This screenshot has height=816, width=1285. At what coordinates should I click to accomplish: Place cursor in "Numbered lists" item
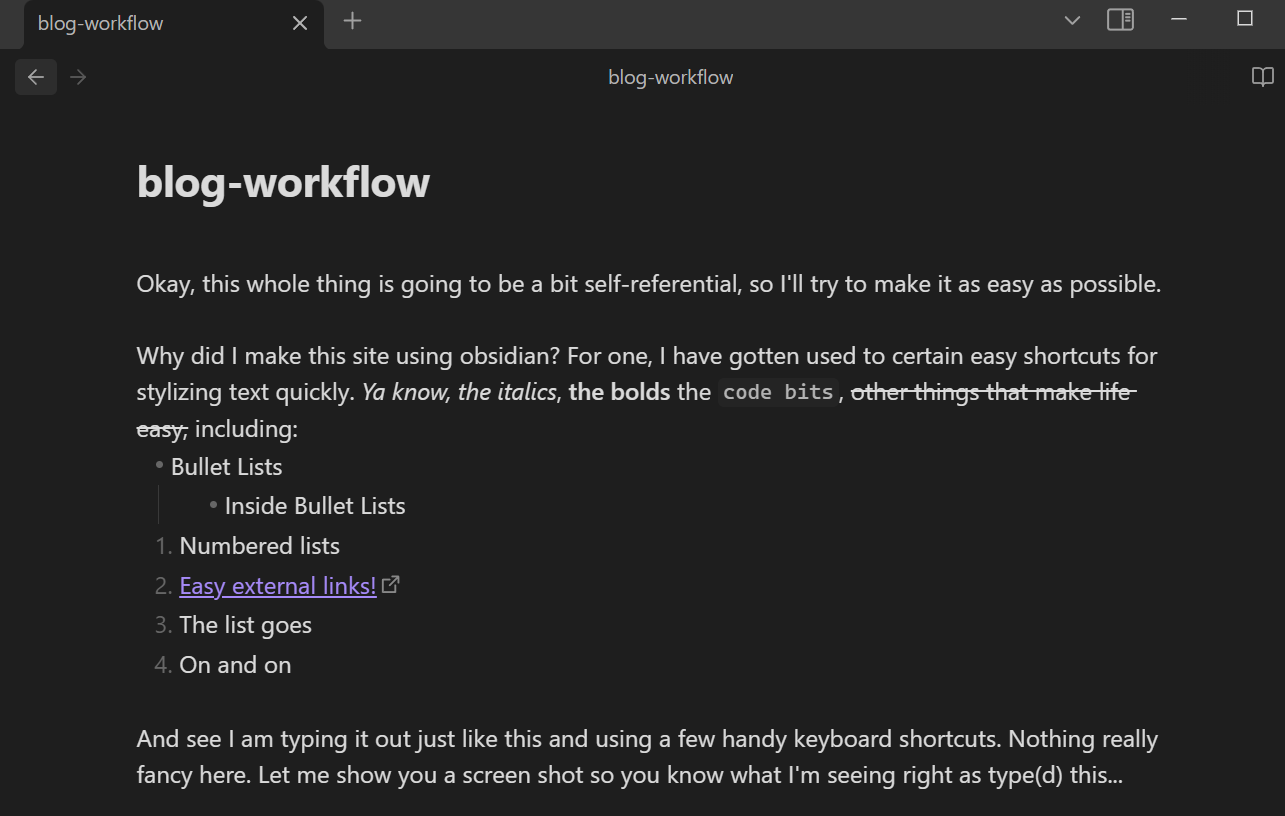pos(259,546)
